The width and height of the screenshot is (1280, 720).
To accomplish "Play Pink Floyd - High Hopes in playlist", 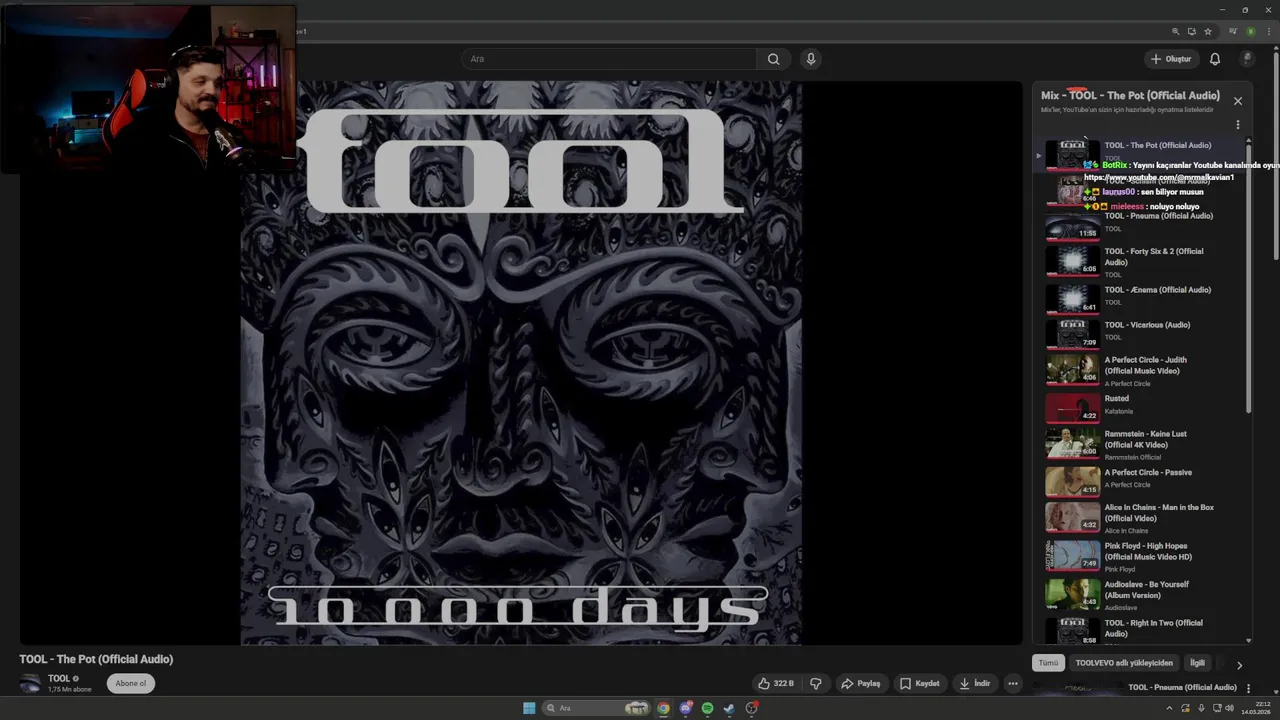I will pyautogui.click(x=1140, y=556).
